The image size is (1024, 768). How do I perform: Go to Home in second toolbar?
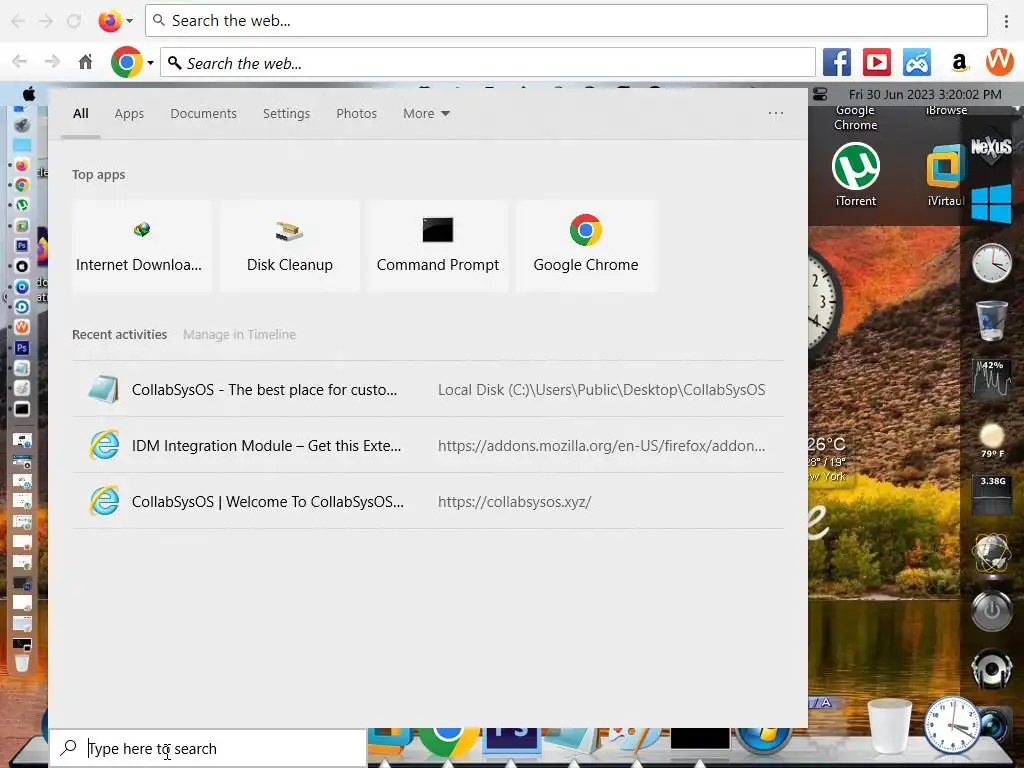point(86,62)
